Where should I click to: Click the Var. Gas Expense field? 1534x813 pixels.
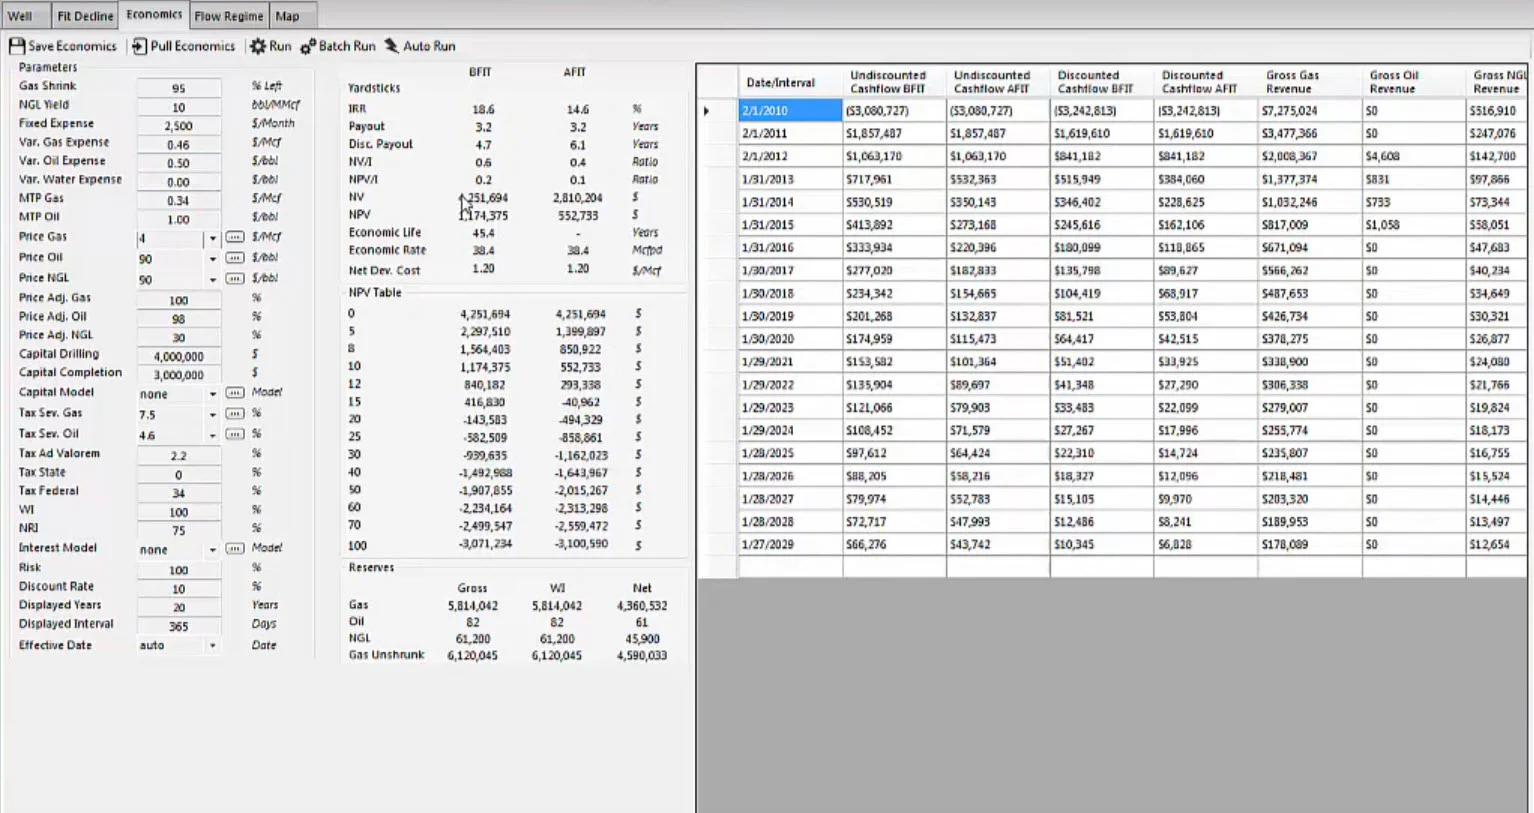[178, 145]
